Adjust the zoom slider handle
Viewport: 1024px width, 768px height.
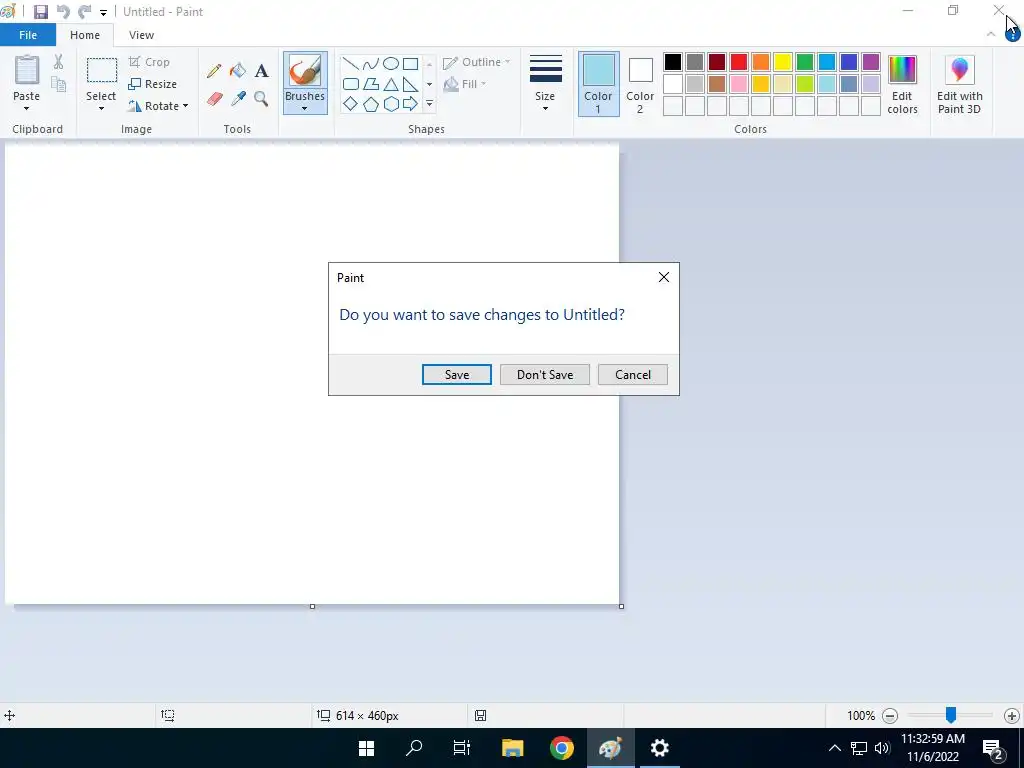(951, 715)
